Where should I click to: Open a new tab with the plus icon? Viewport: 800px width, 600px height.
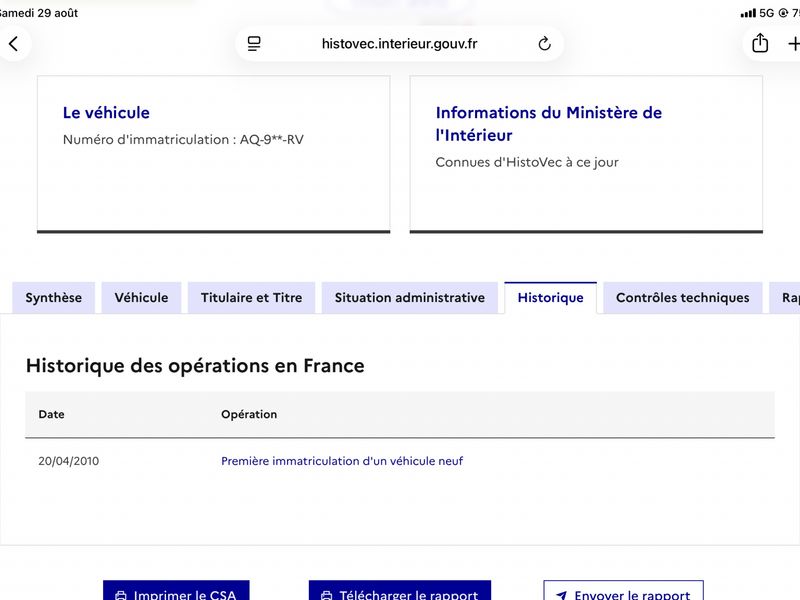794,44
